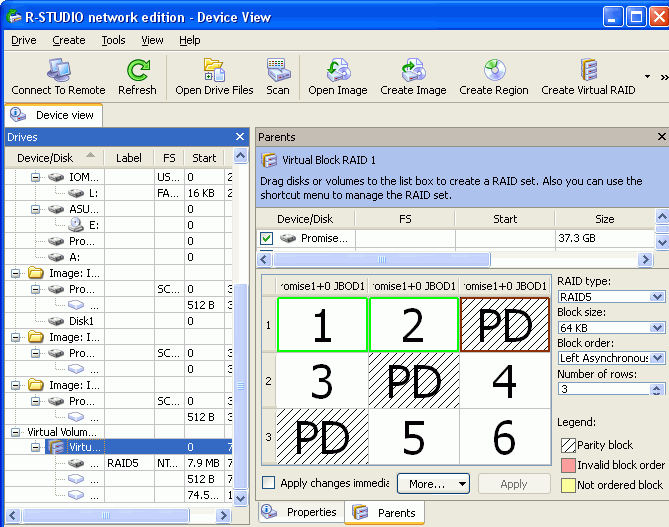
Task: Click the Refresh toolbar icon
Action: (137, 71)
